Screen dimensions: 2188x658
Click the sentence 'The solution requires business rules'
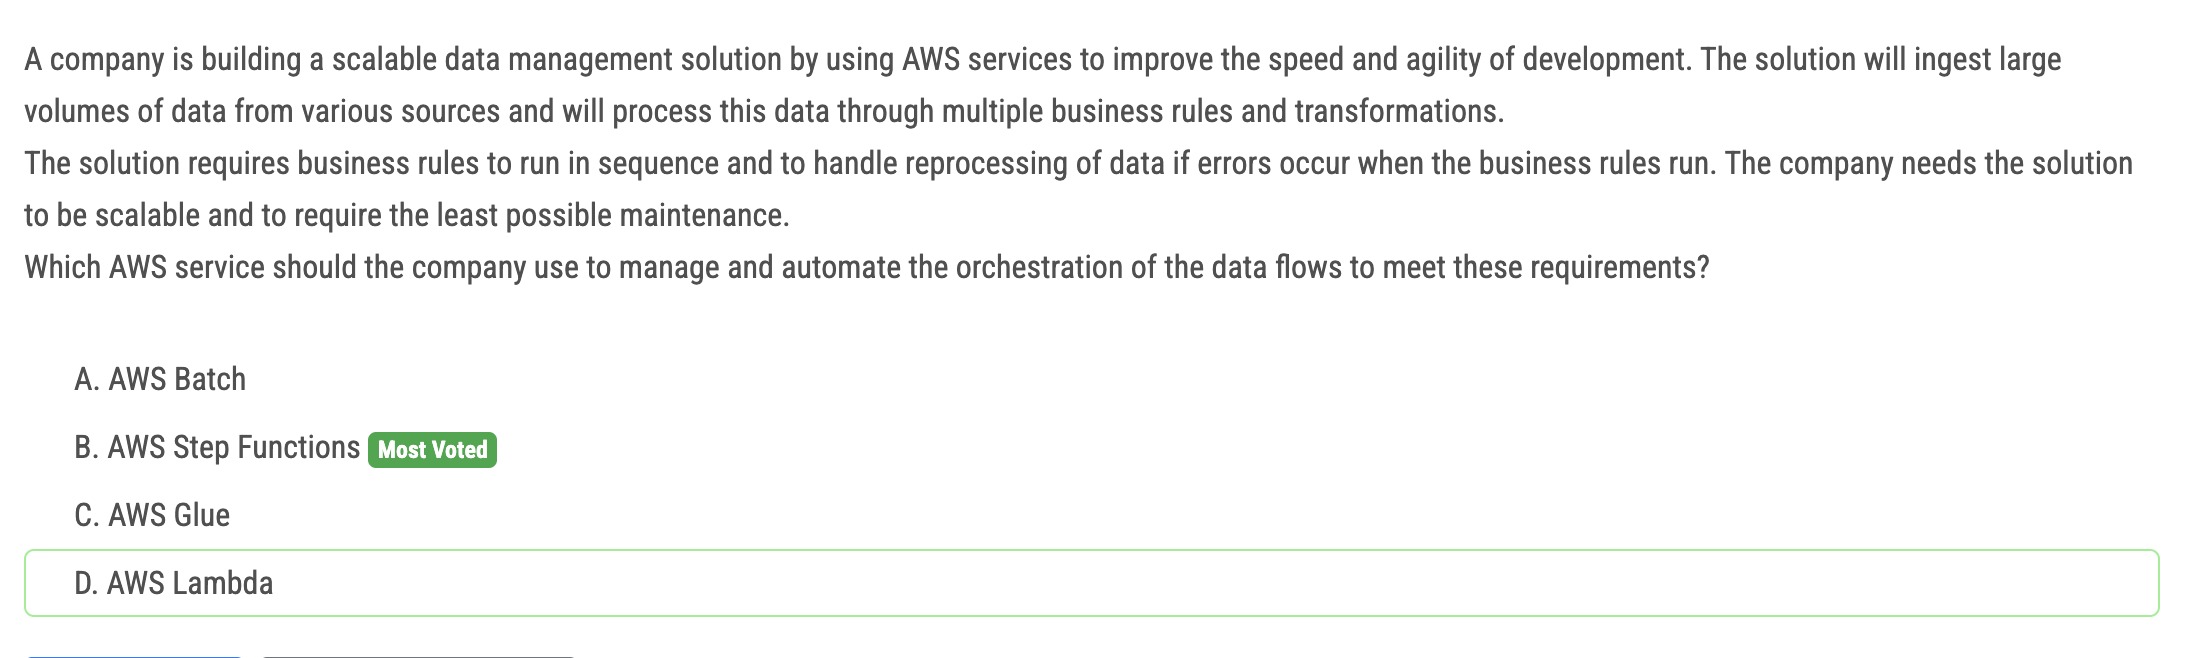tap(1078, 164)
